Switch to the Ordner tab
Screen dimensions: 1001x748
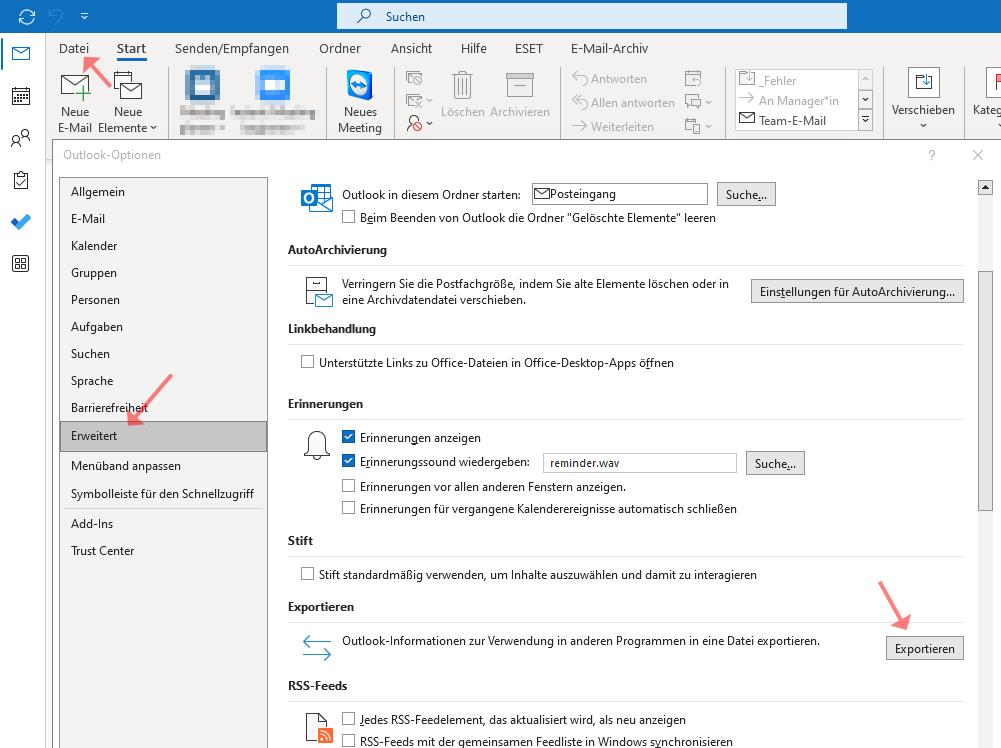pos(340,49)
